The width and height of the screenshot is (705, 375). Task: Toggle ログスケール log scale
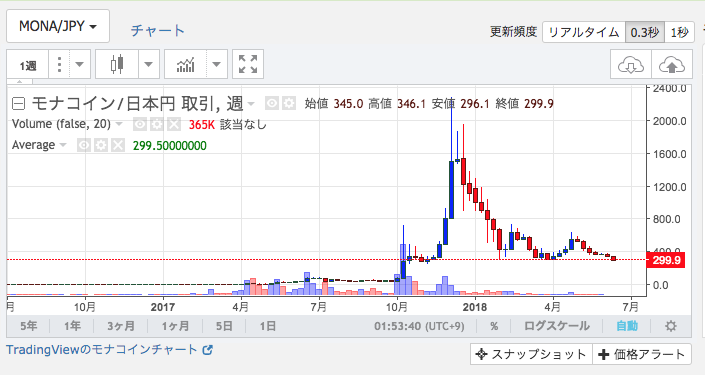pyautogui.click(x=557, y=326)
